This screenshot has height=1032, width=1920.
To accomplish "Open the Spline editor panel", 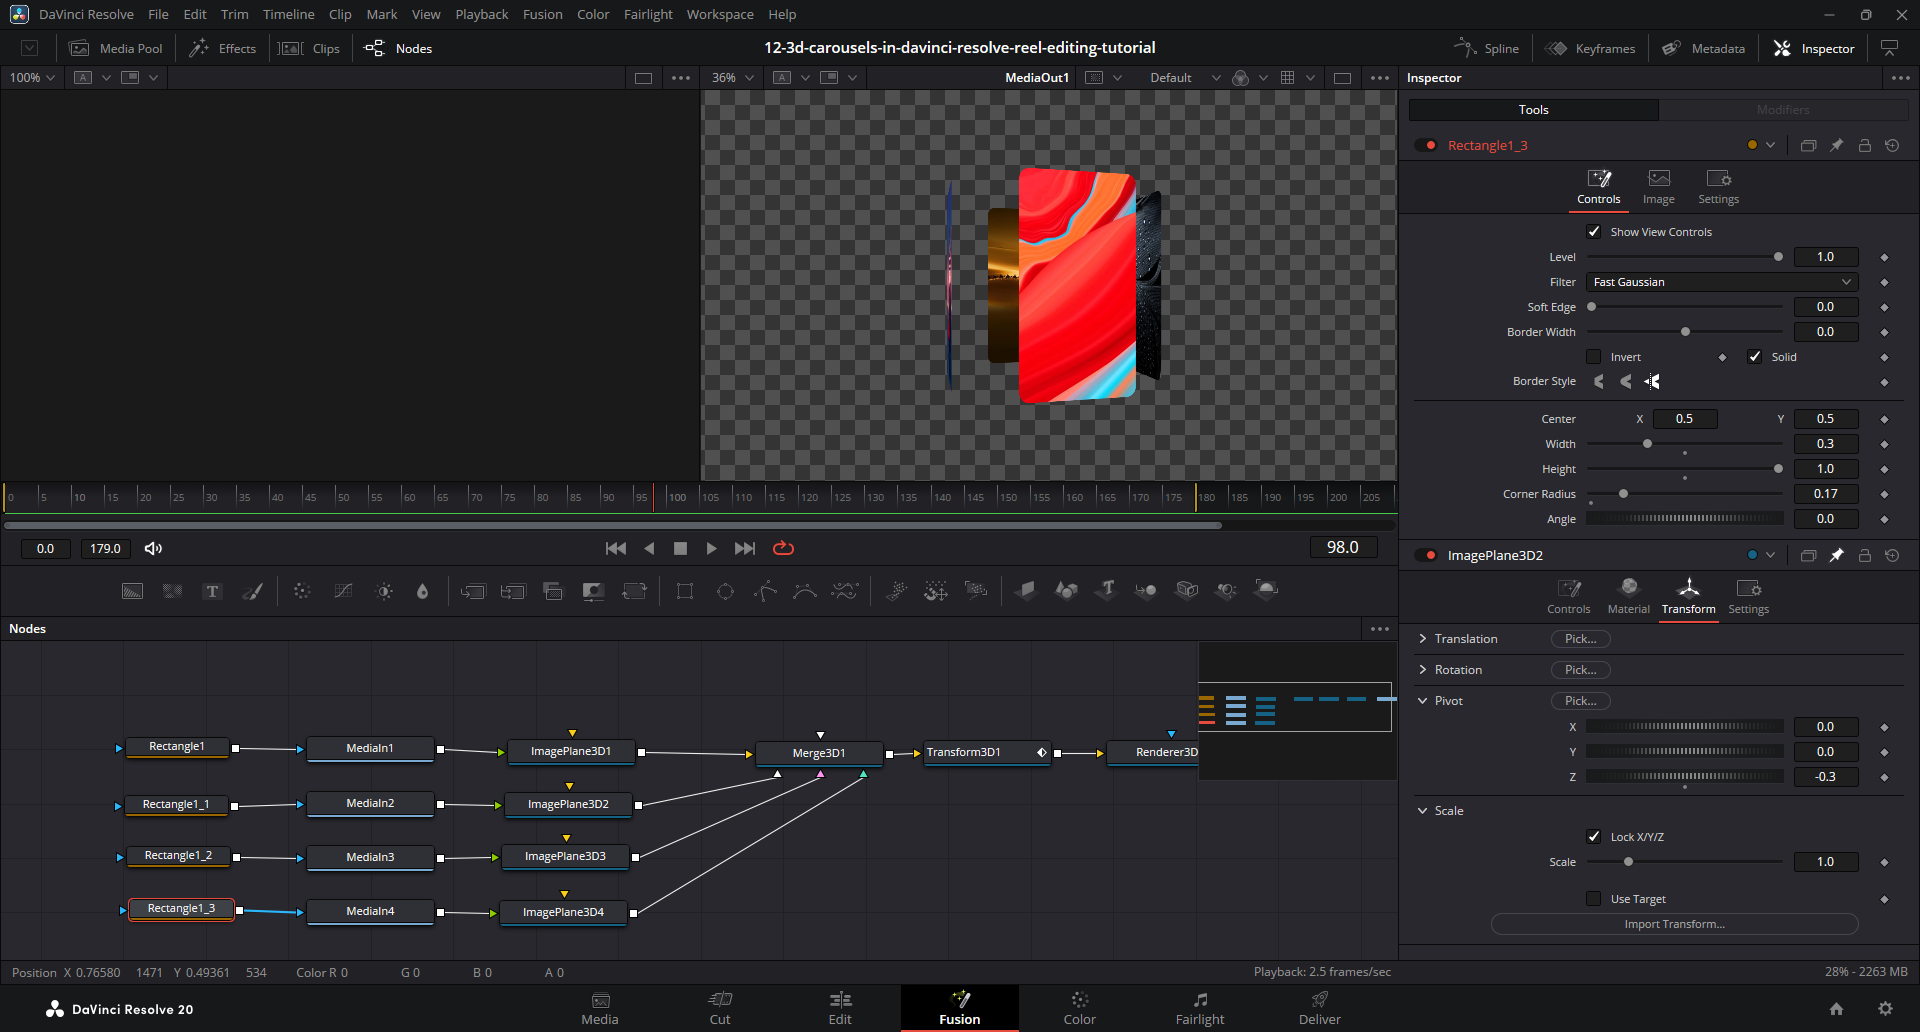I will click(x=1487, y=48).
